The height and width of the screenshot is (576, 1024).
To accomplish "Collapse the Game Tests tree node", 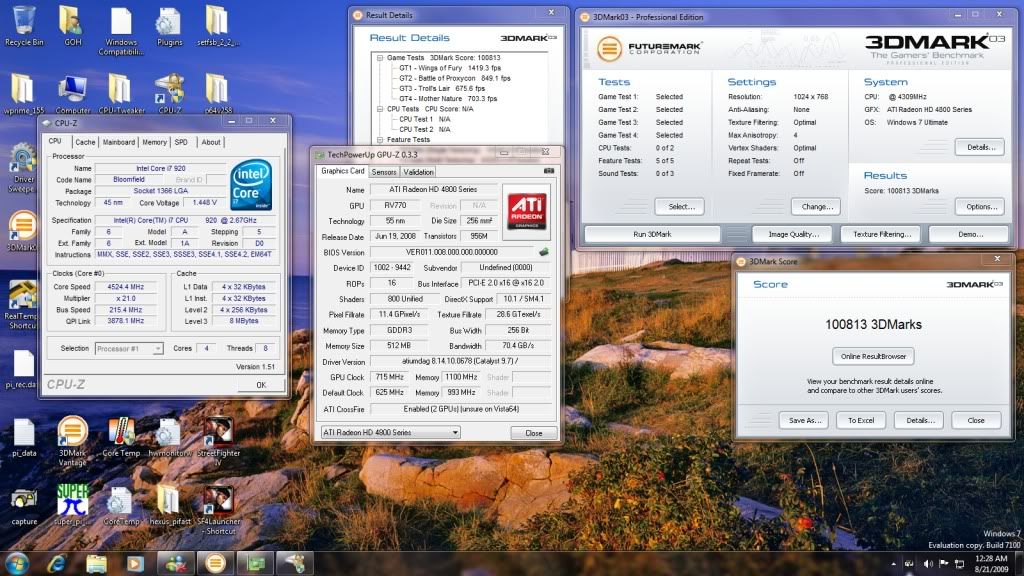I will pos(380,58).
